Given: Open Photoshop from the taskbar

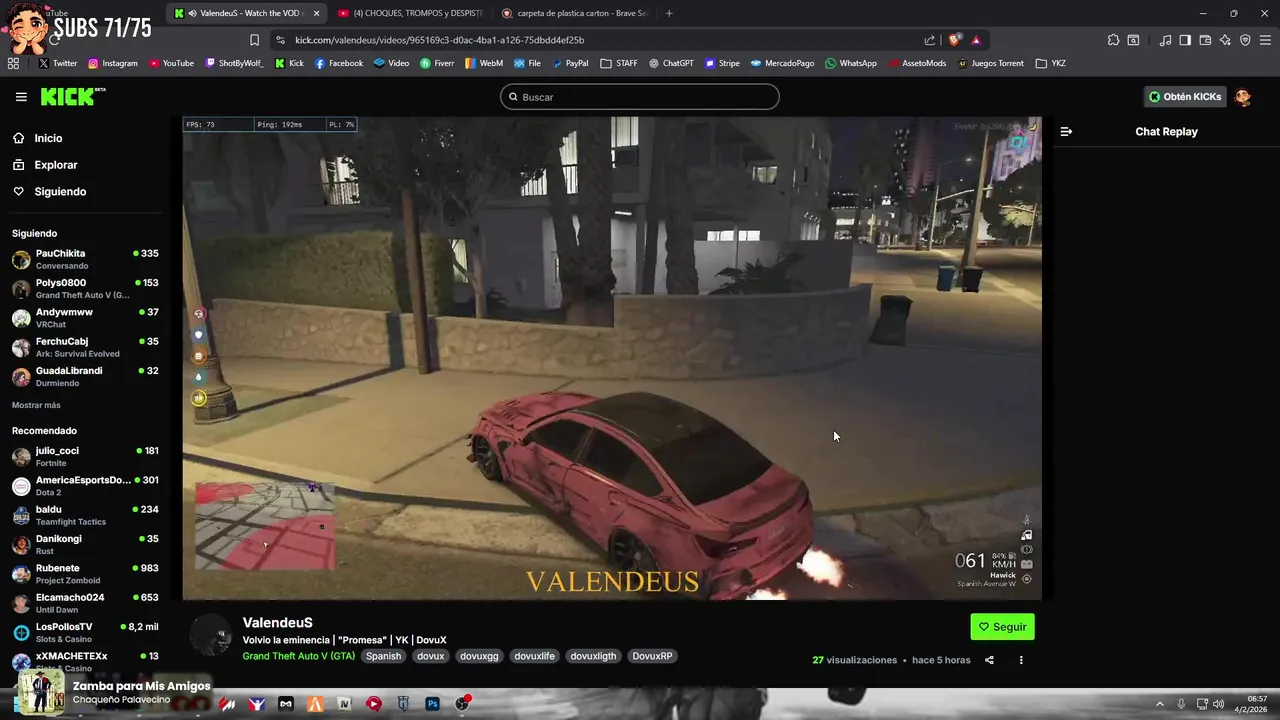Looking at the screenshot, I should [432, 704].
